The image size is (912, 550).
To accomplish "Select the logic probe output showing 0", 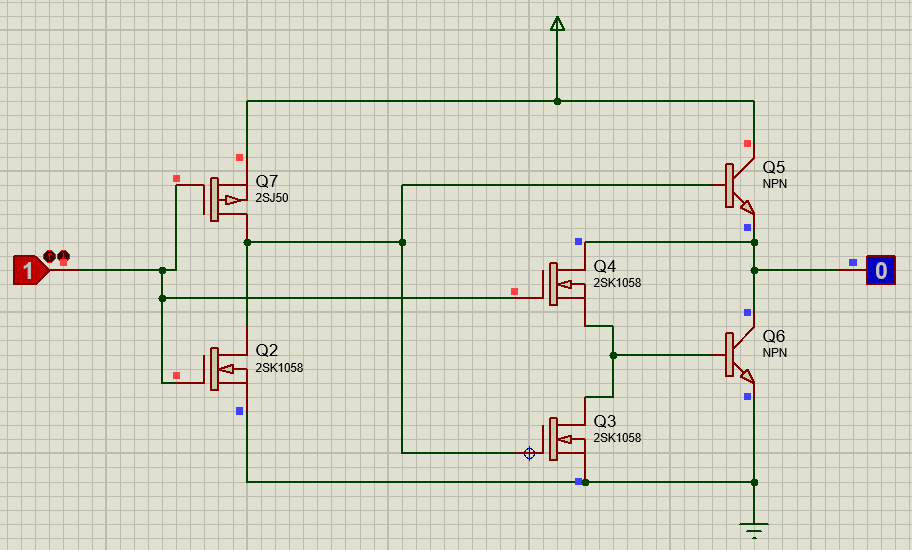I will (881, 270).
